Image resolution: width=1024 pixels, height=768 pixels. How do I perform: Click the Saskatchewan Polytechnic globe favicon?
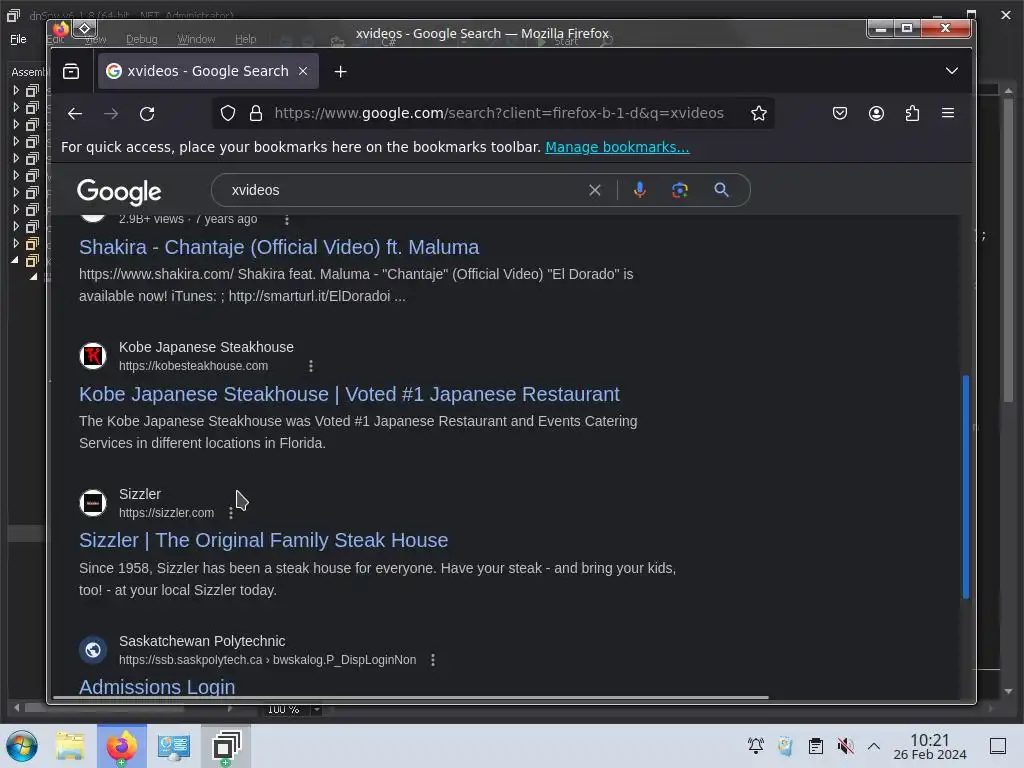pos(93,650)
